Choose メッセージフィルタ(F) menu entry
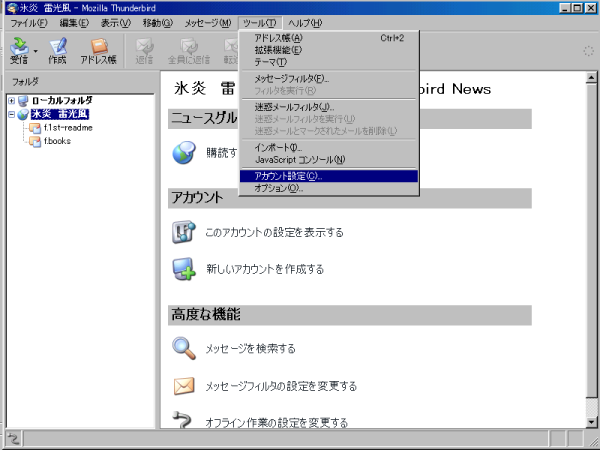 tap(329, 79)
